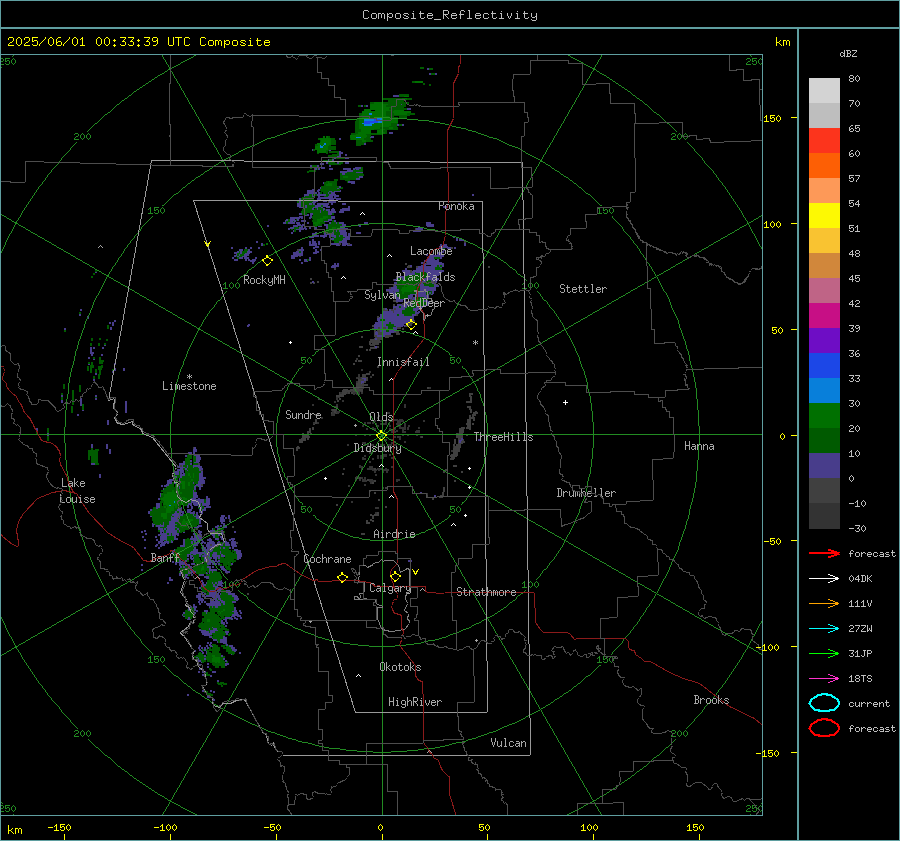
Task: Click the dBZ legend heading
Action: click(x=848, y=53)
